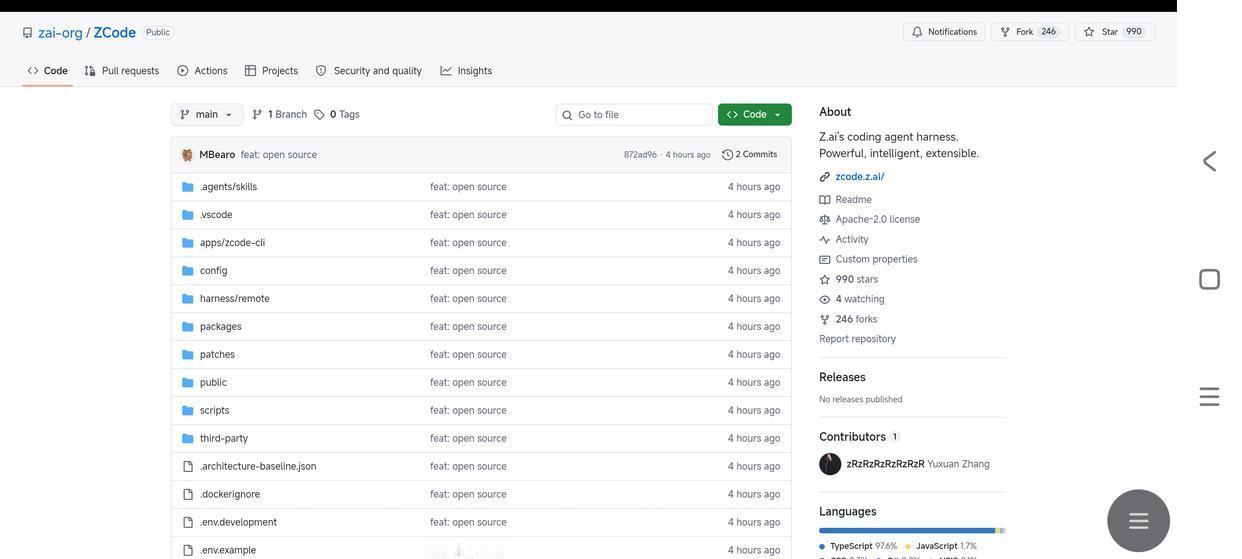Open Notifications settings button
This screenshot has height=559, width=1242.
pos(944,32)
